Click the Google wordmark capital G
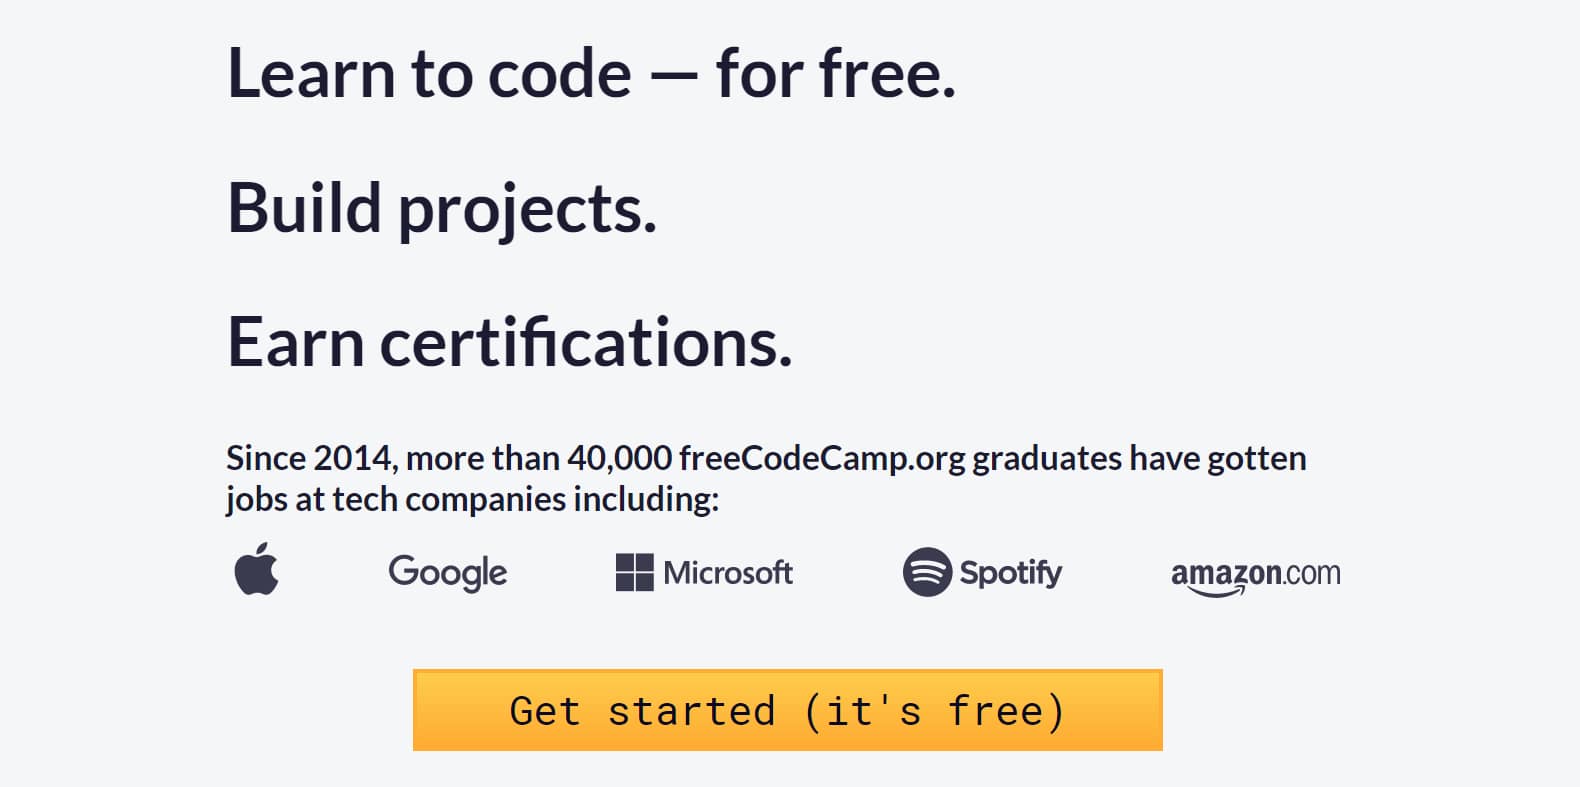Image resolution: width=1580 pixels, height=787 pixels. (403, 571)
